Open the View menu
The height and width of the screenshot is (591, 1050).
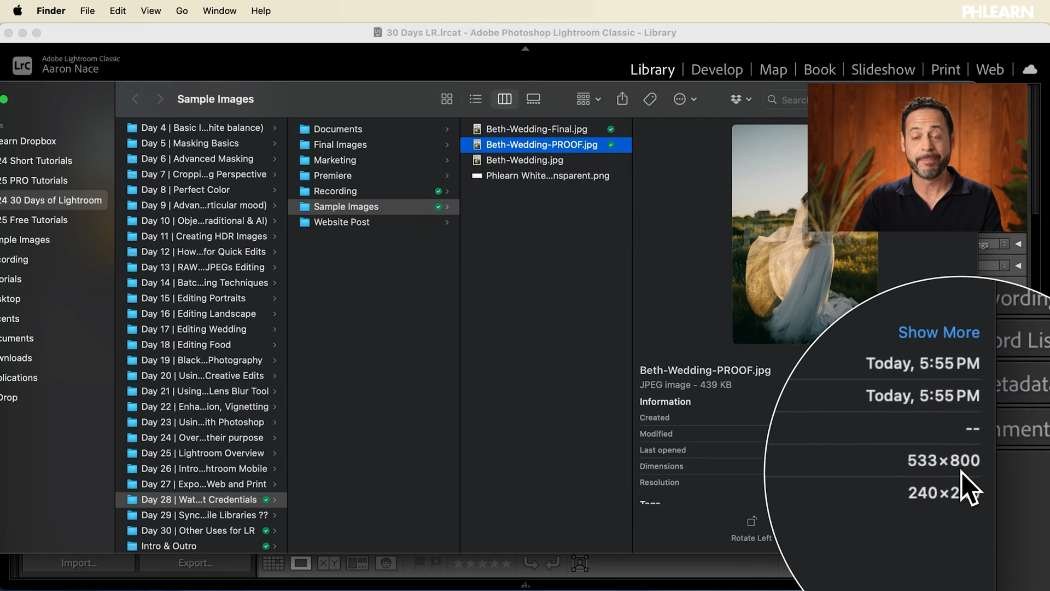point(151,11)
